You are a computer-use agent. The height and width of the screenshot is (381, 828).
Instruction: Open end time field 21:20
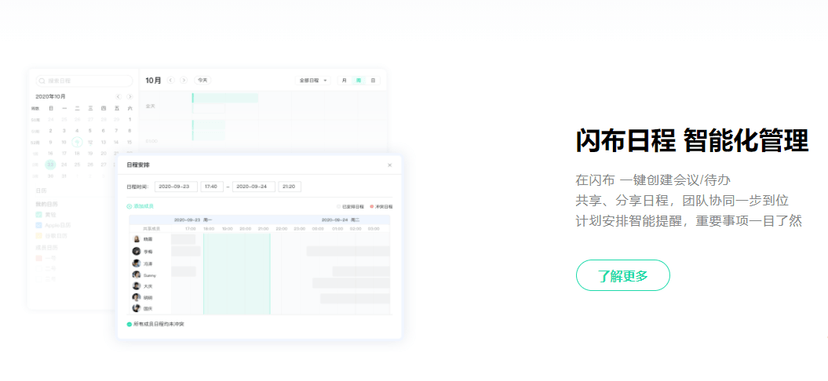click(x=290, y=186)
